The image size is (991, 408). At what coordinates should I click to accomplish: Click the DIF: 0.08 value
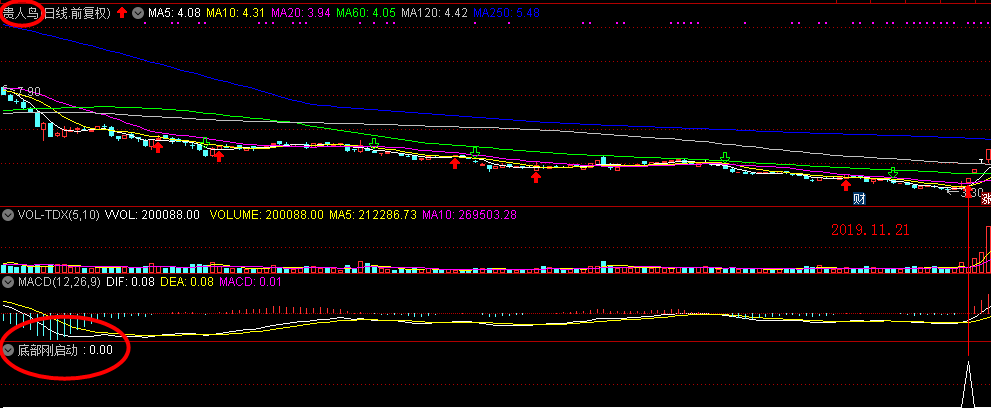[130, 282]
